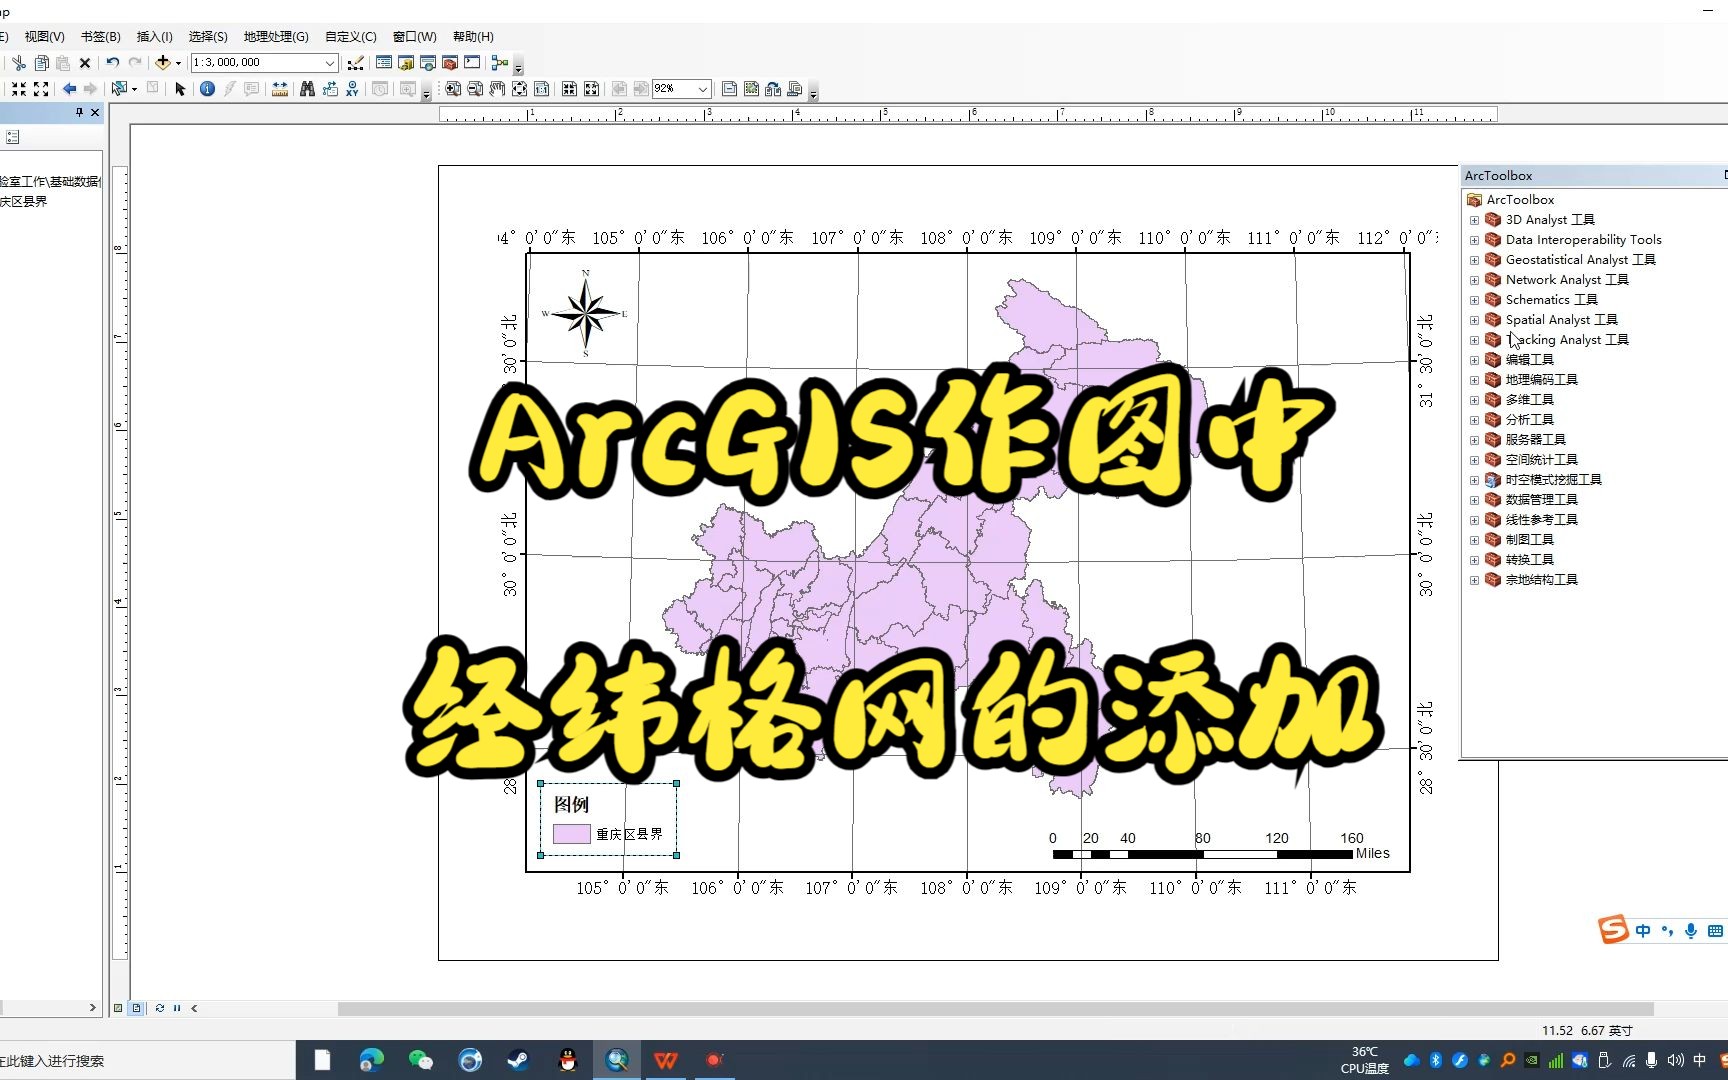Select Schematics 工具 in ArcToolbox
This screenshot has height=1080, width=1728.
(x=1551, y=300)
